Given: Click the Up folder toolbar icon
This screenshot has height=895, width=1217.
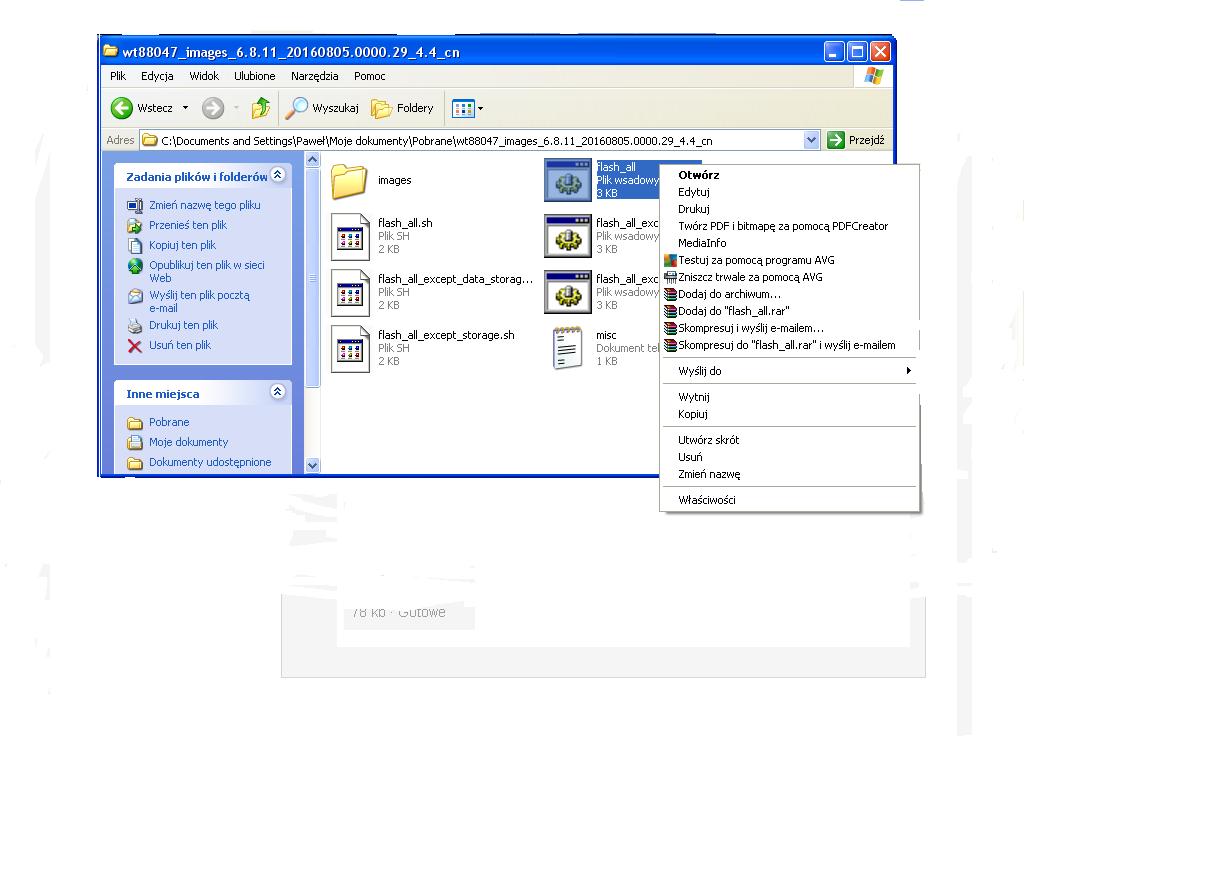Looking at the screenshot, I should point(260,108).
